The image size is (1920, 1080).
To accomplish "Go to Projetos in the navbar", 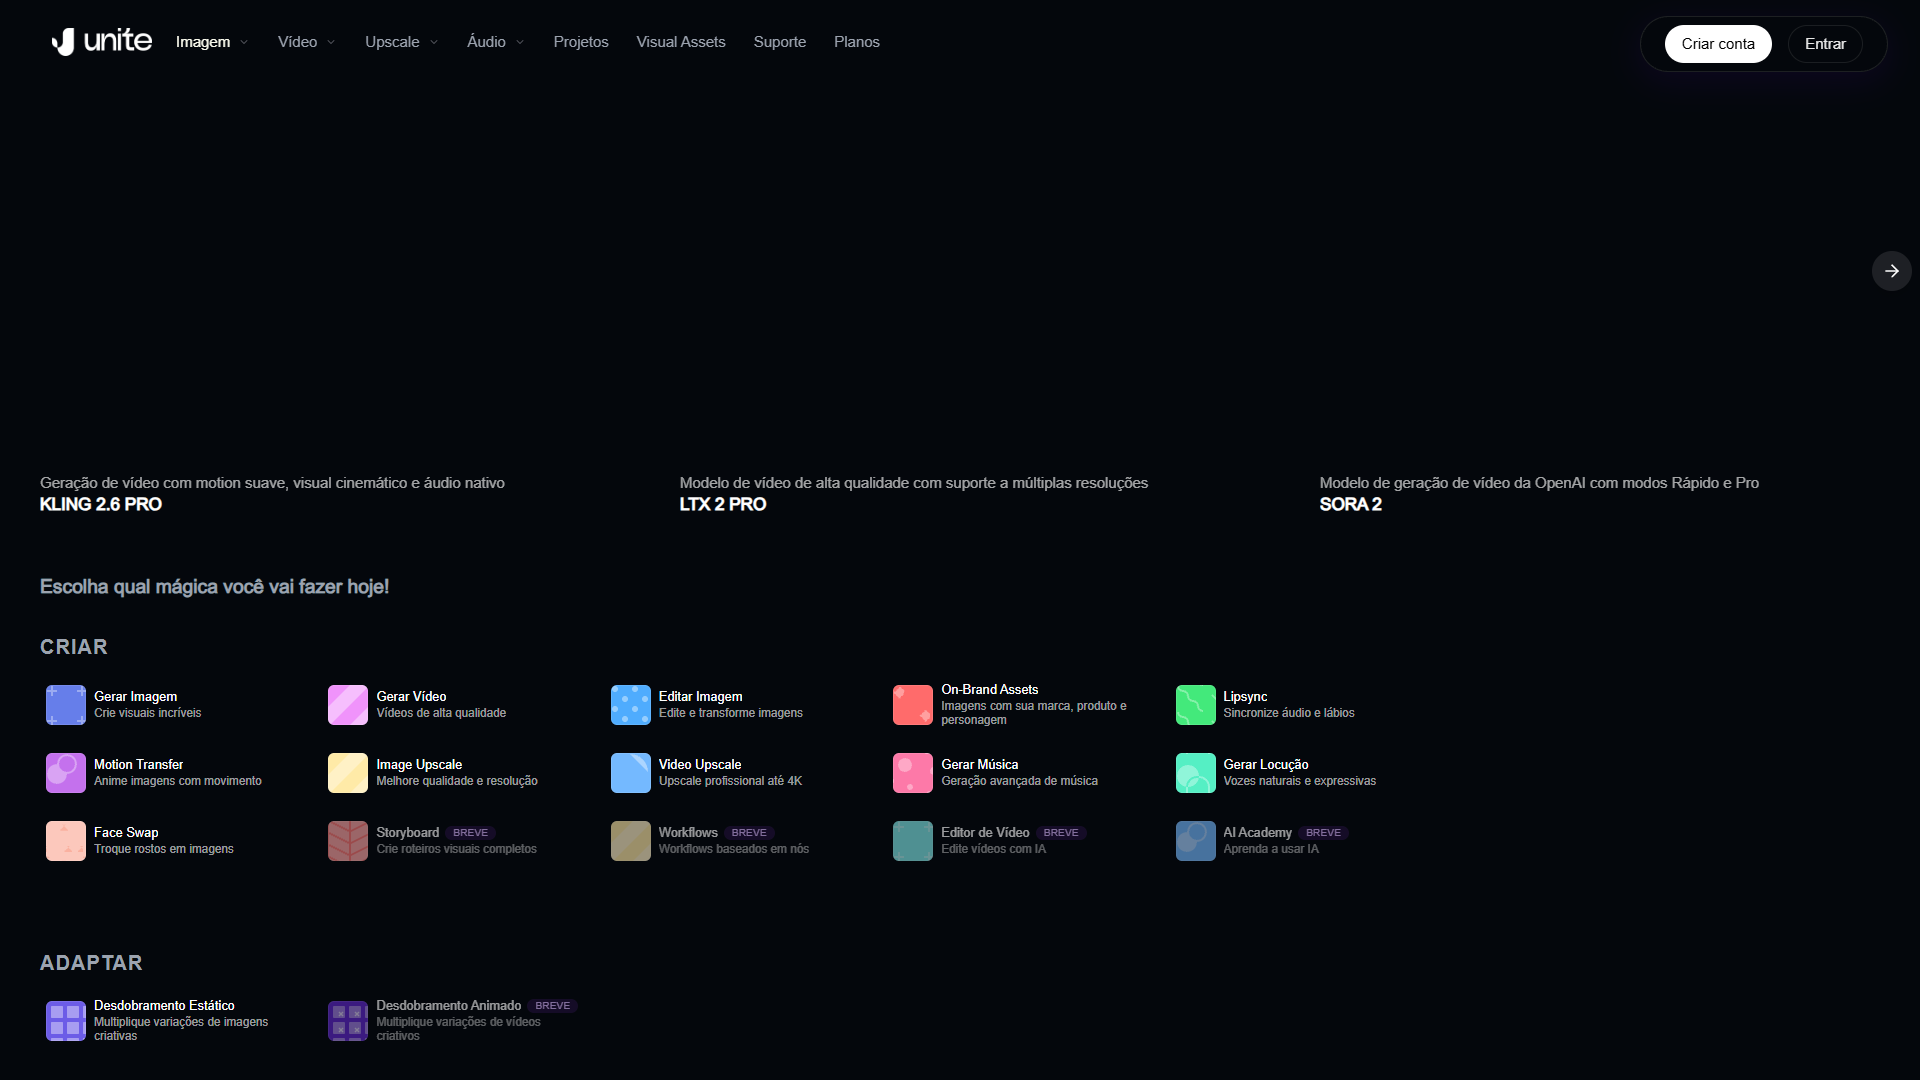I will [581, 42].
